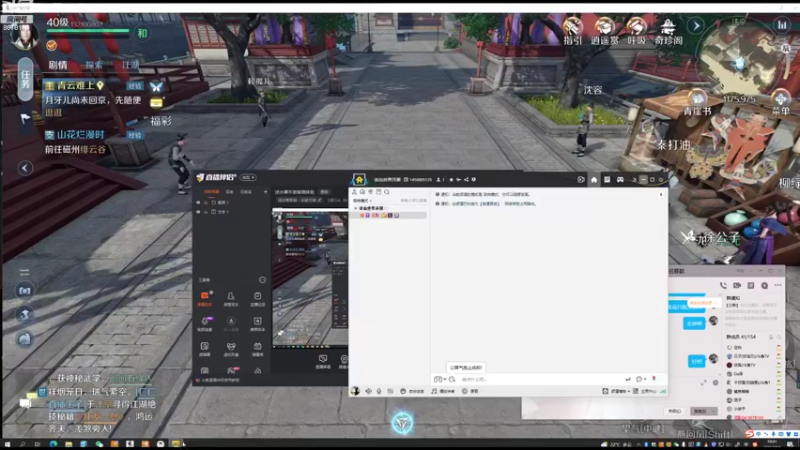Open the 直播伴侣 mode pill dropdown
The width and height of the screenshot is (800, 450).
coord(248,178)
